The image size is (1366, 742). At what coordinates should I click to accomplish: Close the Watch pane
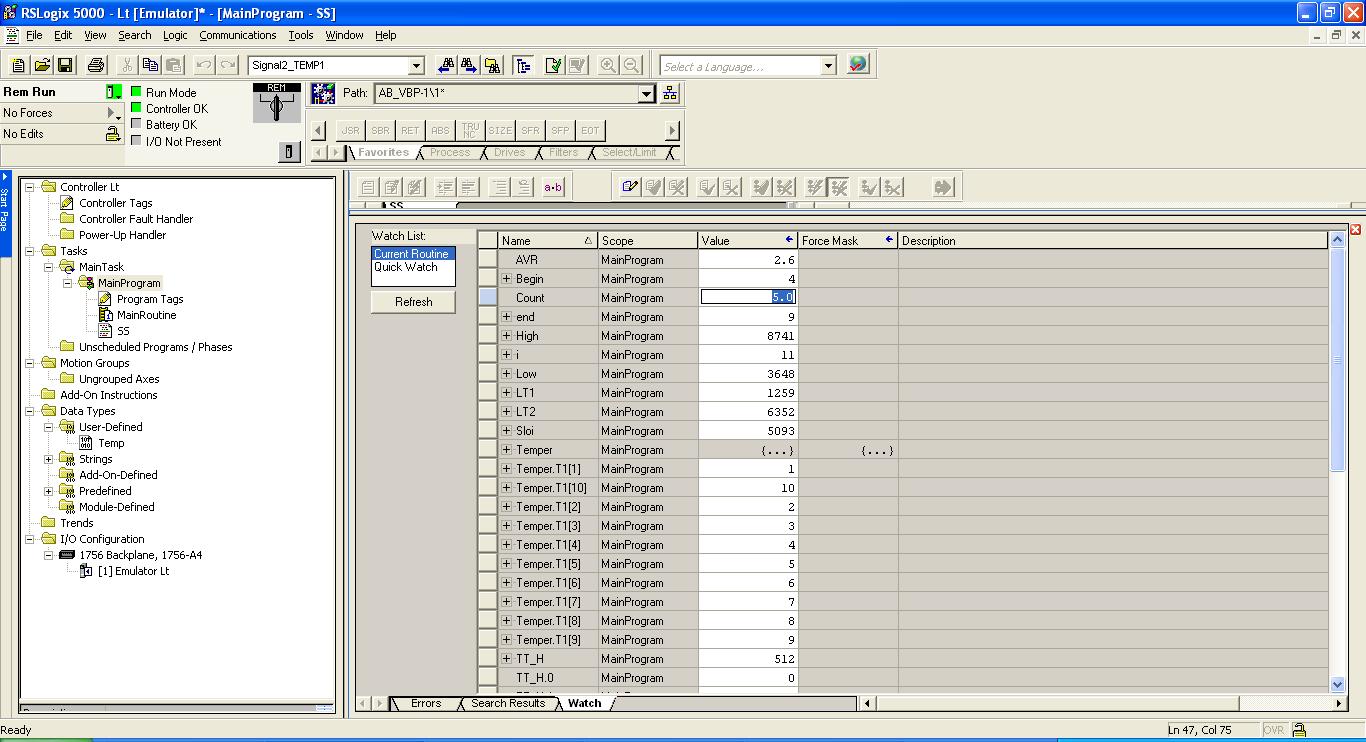point(1356,230)
